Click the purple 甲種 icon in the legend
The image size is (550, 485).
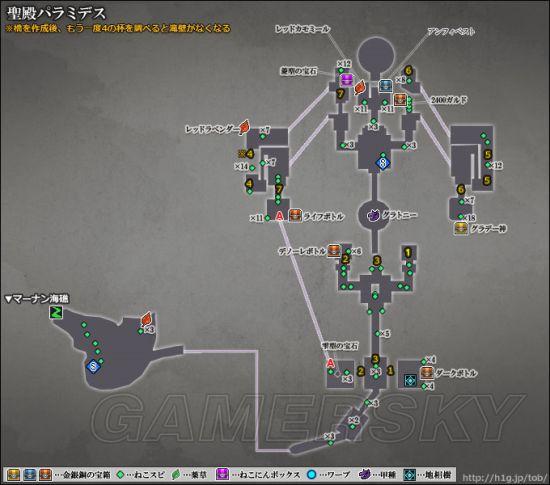[x=365, y=474]
